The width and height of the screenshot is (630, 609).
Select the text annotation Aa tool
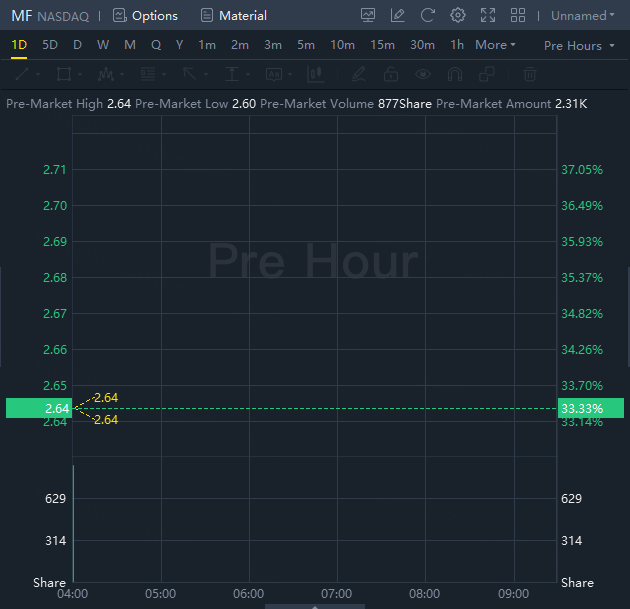(274, 74)
